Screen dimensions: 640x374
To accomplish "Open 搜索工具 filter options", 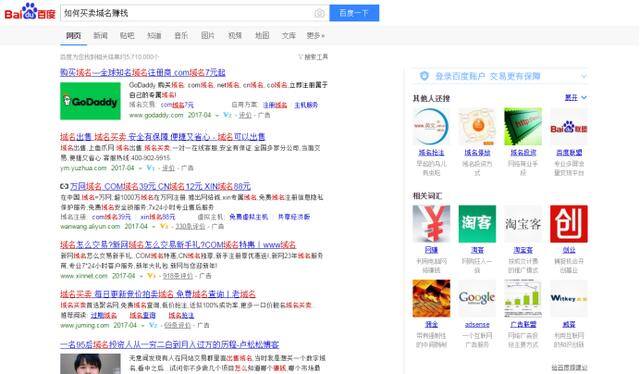I will click(313, 57).
